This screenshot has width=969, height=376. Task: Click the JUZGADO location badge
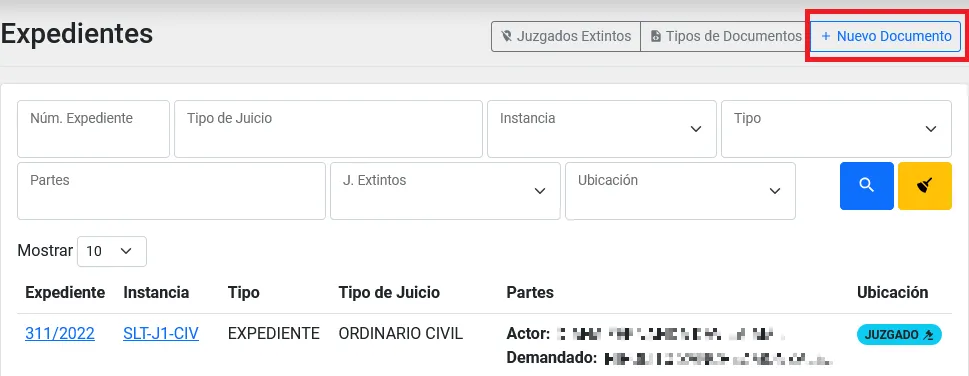(899, 335)
